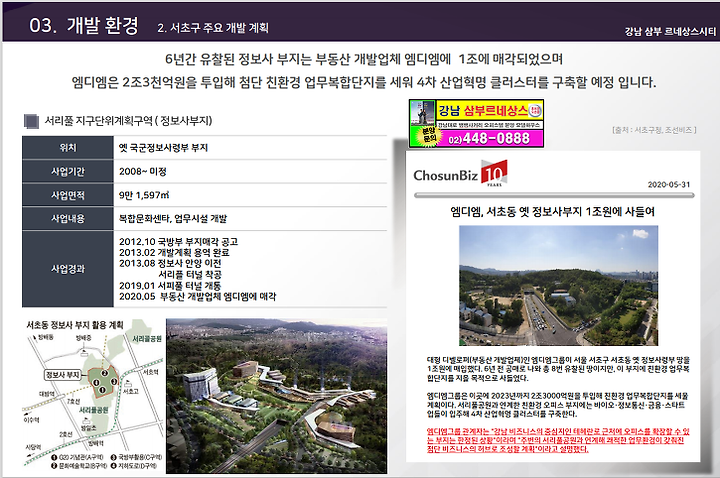Click the ChosunBiz 10 years logo
The image size is (720, 478).
click(x=460, y=173)
